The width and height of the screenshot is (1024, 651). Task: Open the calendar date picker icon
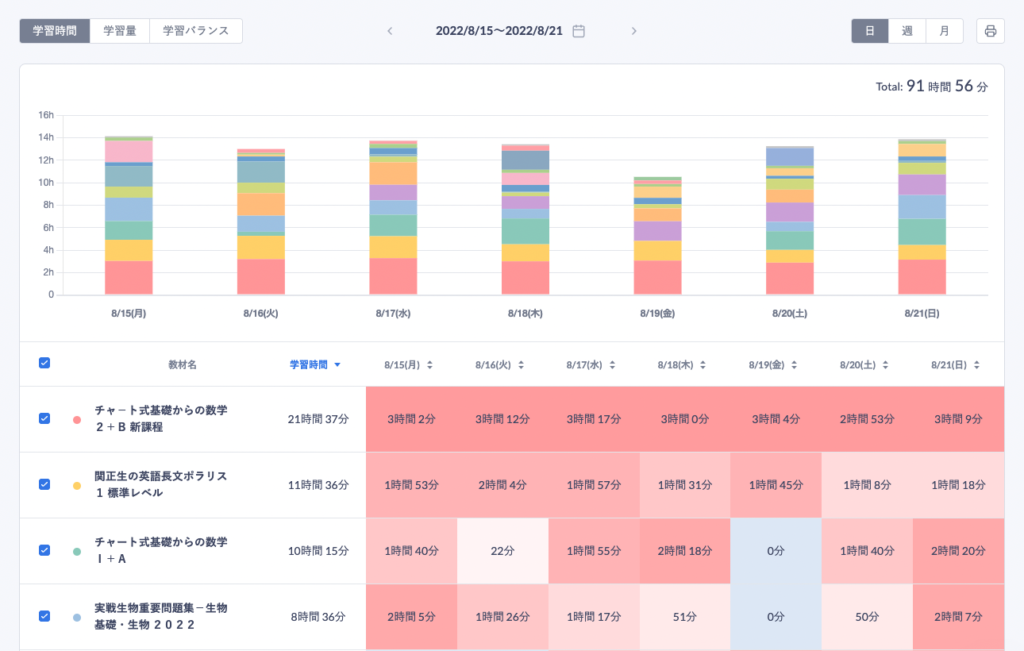(579, 31)
